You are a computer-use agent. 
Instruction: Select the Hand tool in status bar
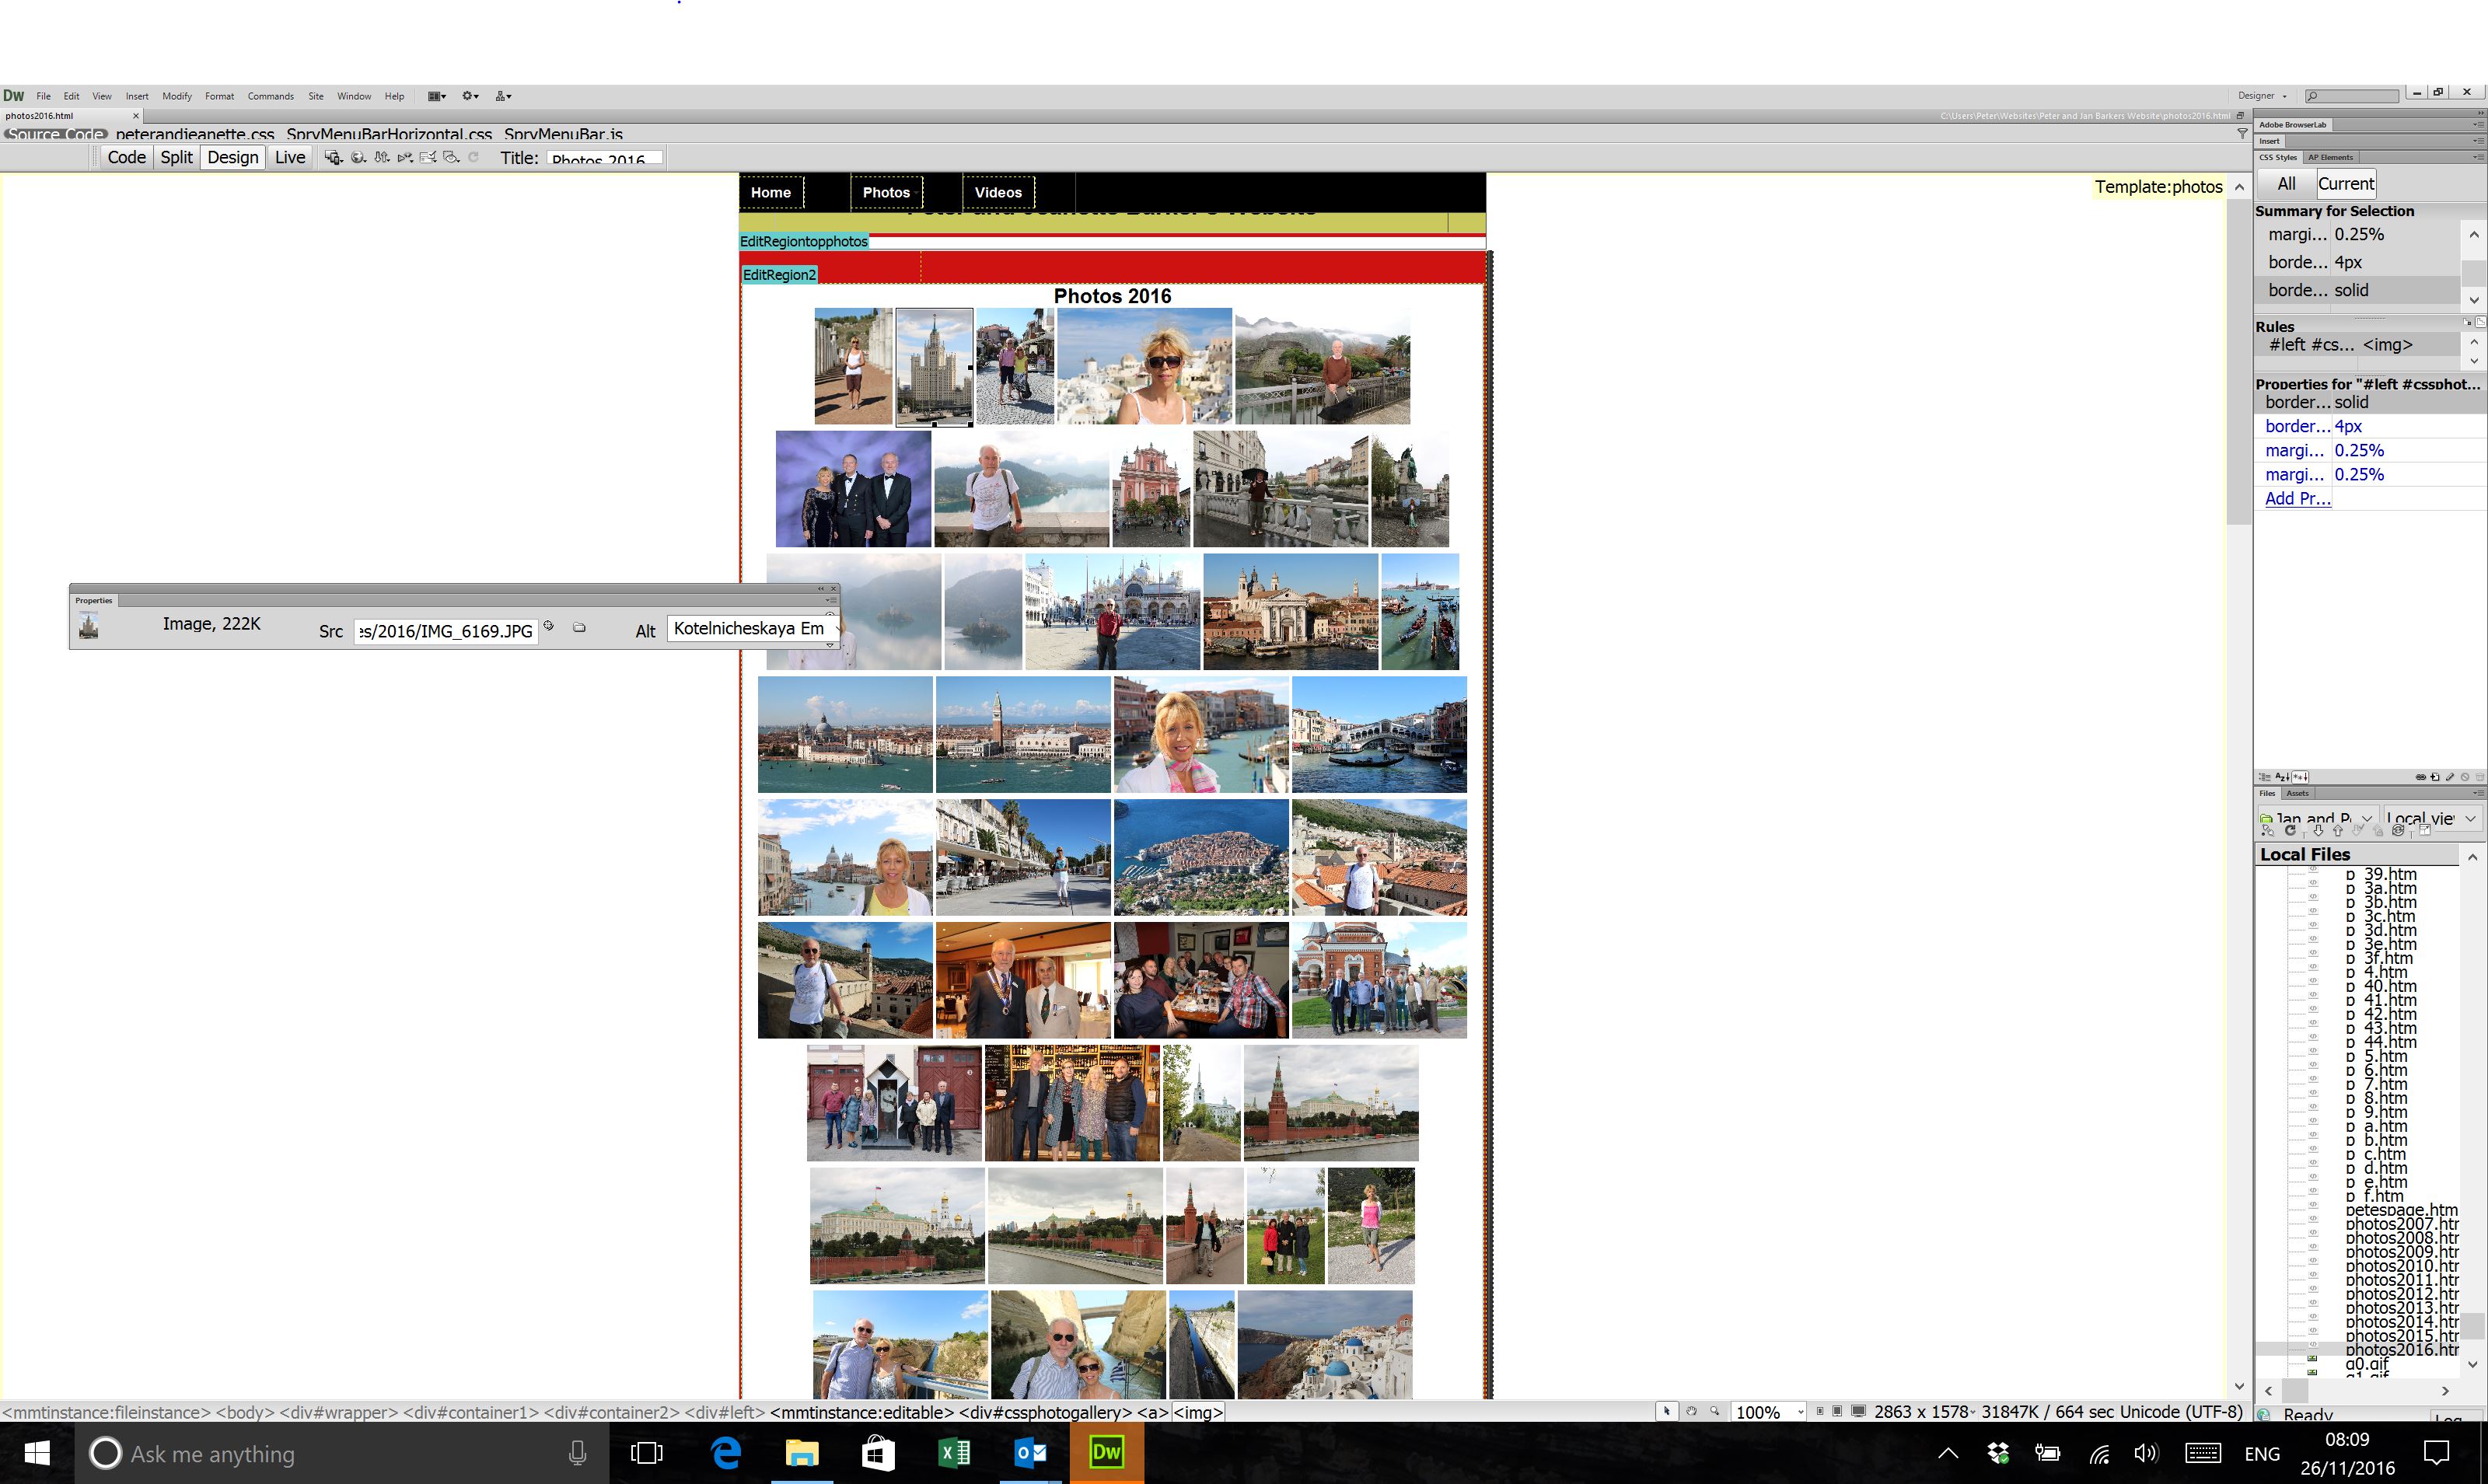pos(1691,1411)
